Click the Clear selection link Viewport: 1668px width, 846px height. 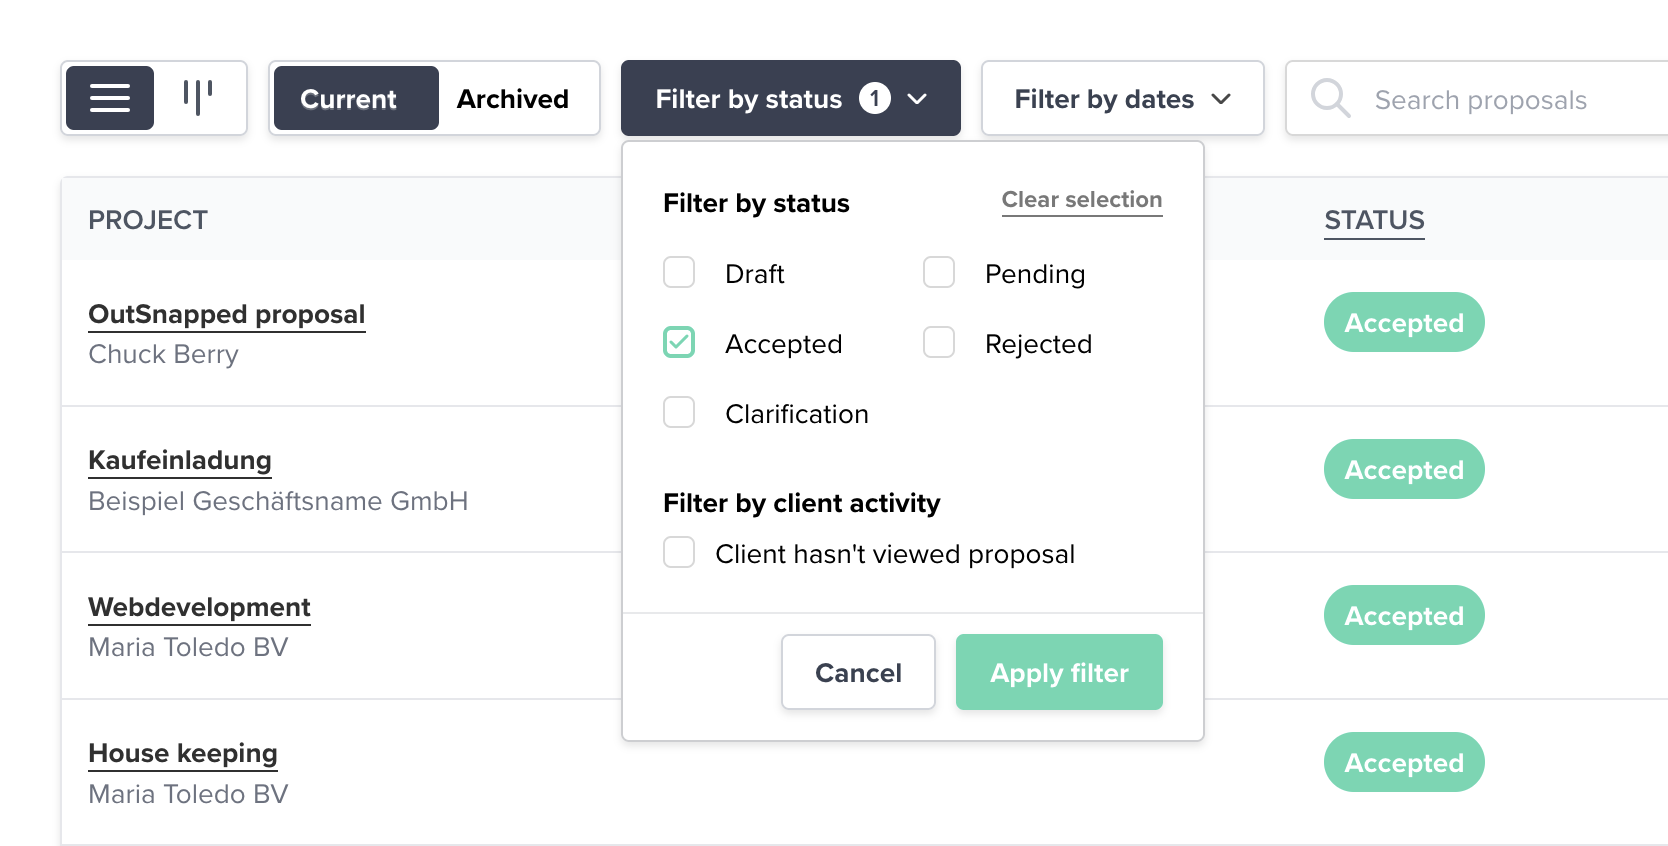tap(1081, 199)
